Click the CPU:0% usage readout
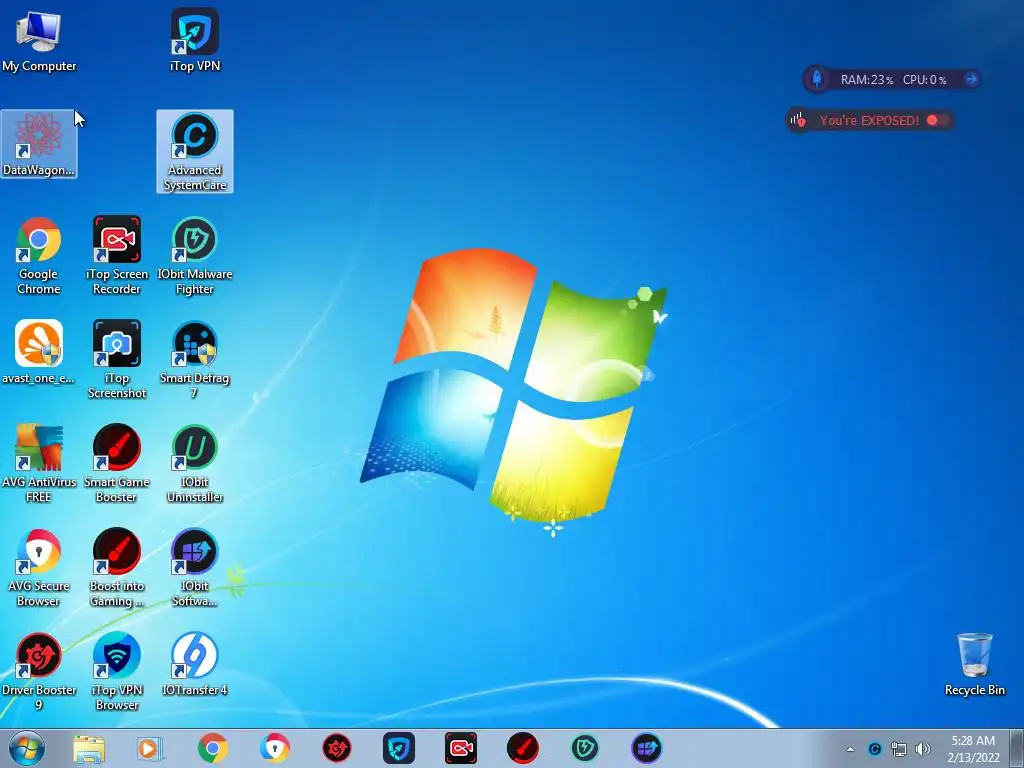This screenshot has height=768, width=1024. point(924,80)
